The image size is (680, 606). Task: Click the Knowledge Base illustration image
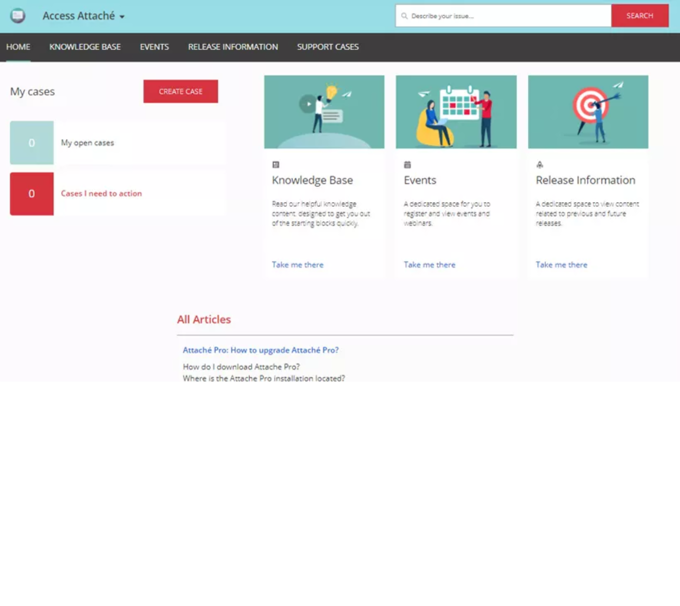click(324, 112)
